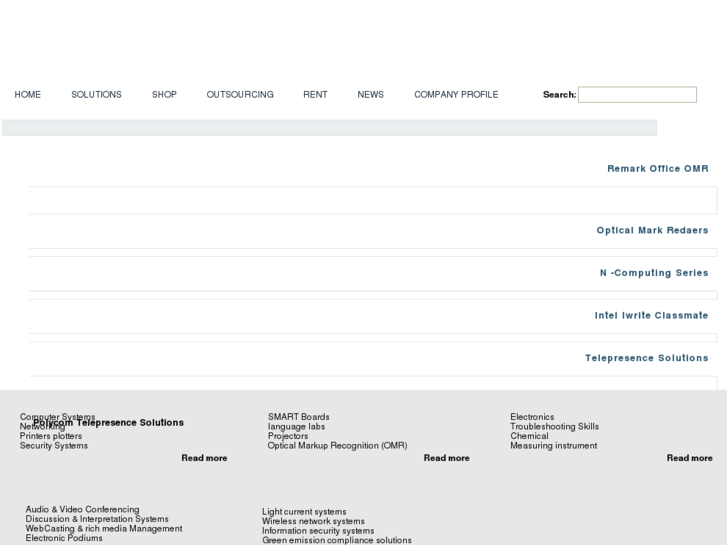Open the Remark Office OMR heading
The height and width of the screenshot is (545, 727).
click(x=658, y=168)
